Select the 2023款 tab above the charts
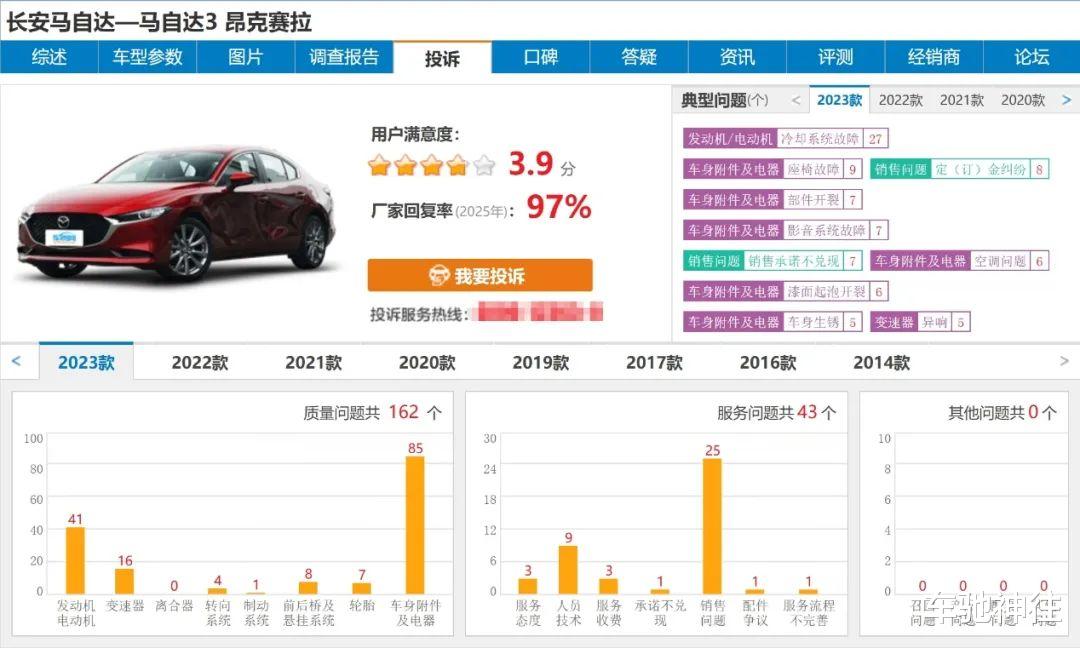 click(x=86, y=362)
